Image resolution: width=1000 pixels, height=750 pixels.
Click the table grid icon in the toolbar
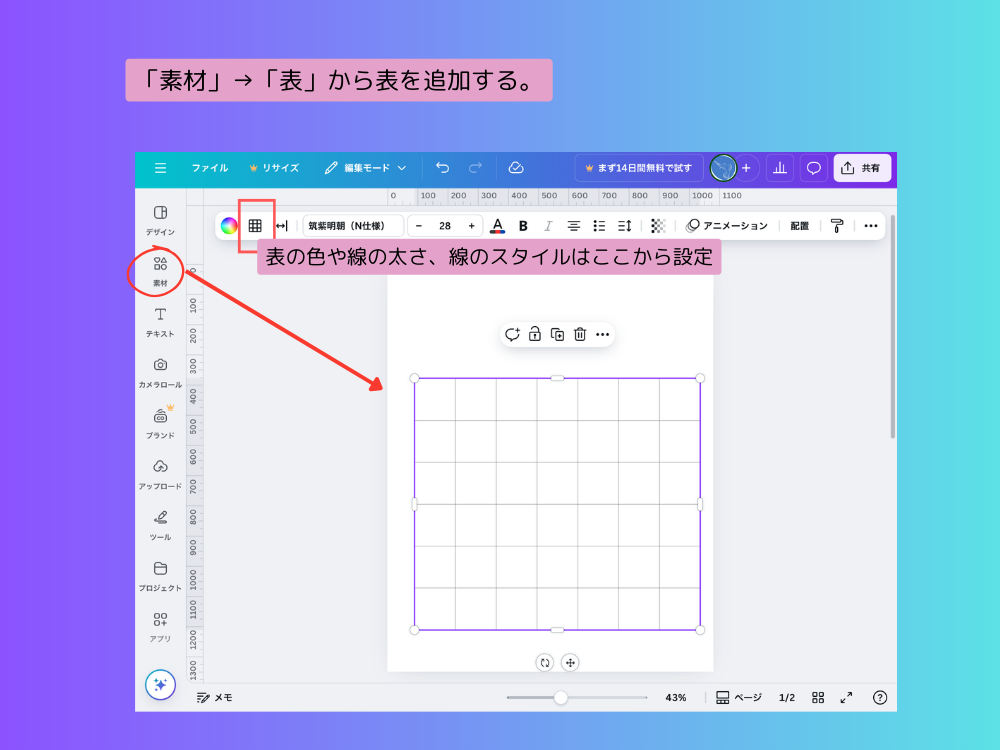point(254,225)
